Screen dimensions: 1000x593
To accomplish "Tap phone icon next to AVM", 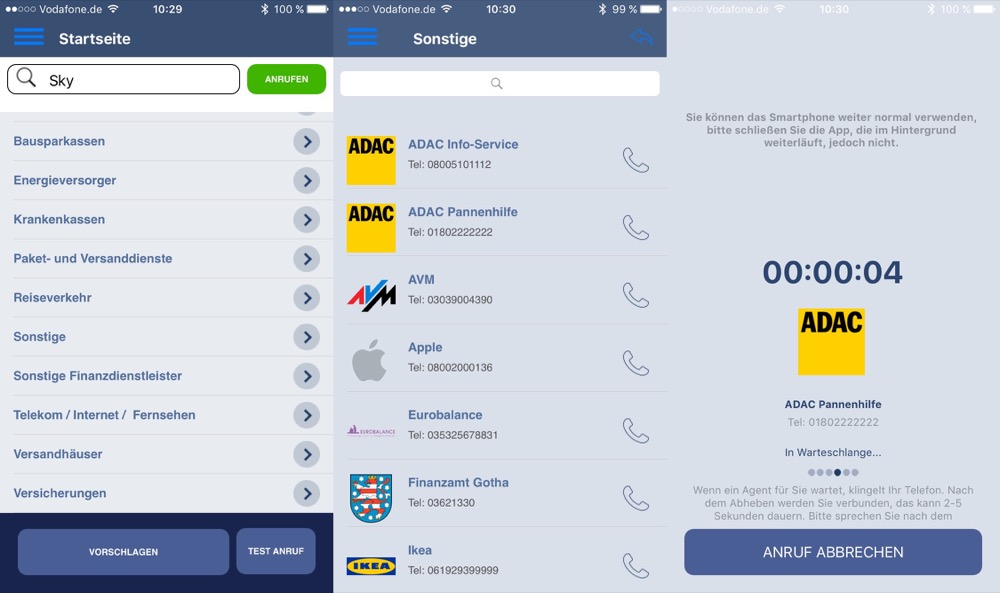I will coord(636,295).
